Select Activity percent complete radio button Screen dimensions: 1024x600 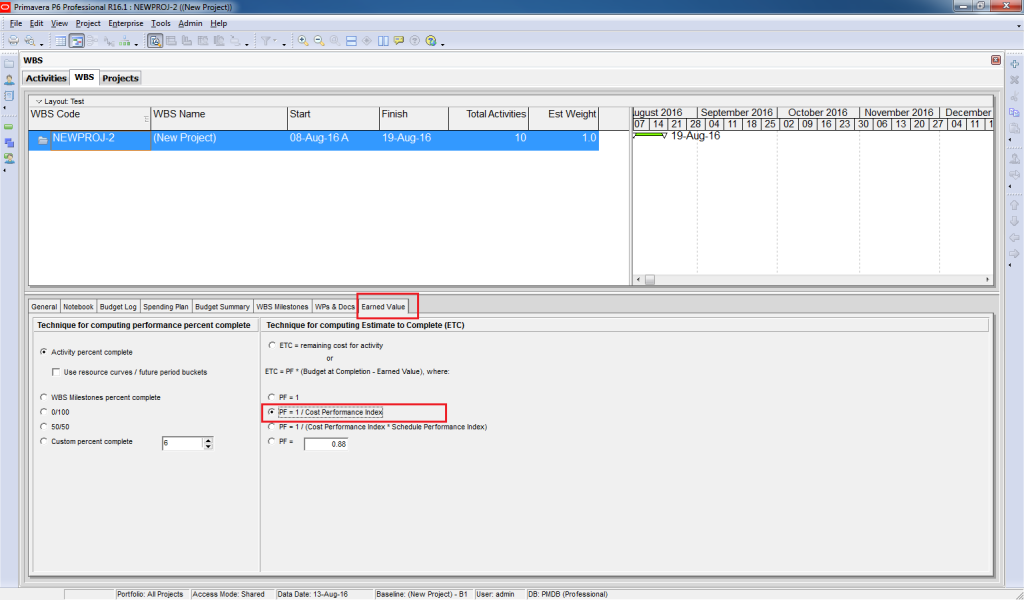point(44,351)
